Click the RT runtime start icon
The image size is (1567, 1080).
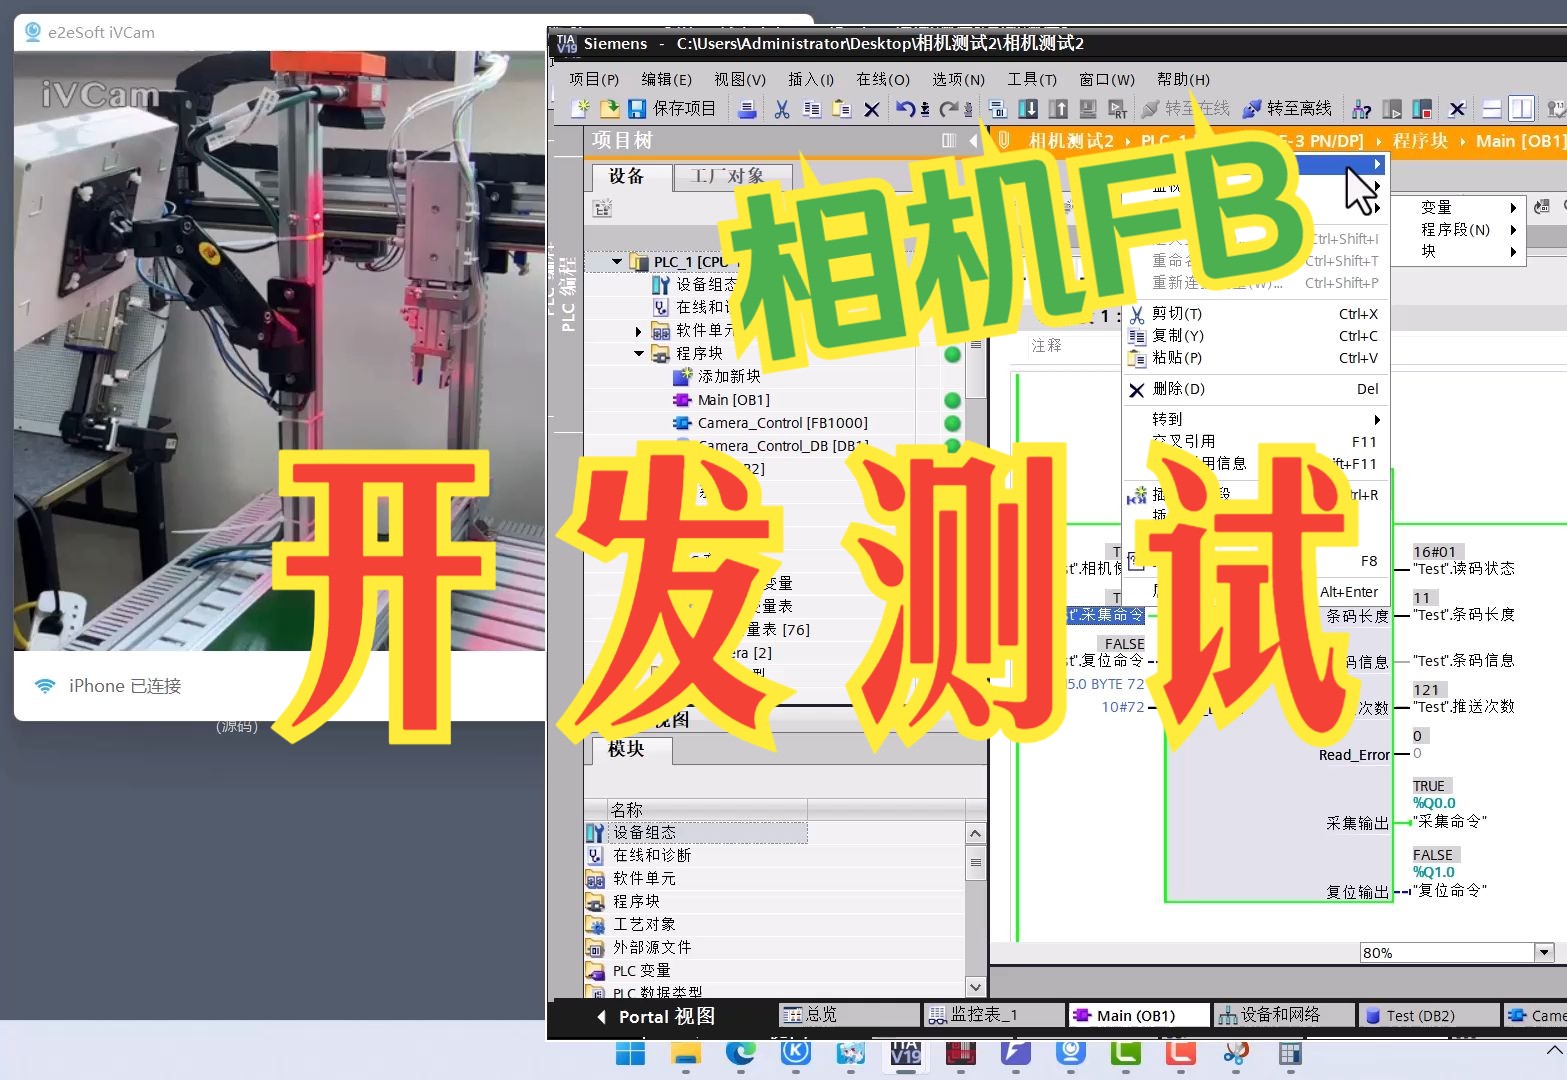pyautogui.click(x=1118, y=109)
